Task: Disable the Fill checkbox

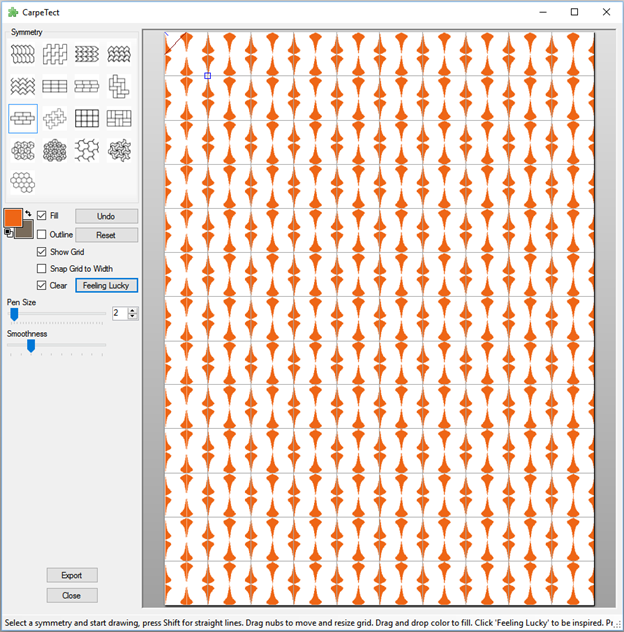Action: pyautogui.click(x=42, y=216)
